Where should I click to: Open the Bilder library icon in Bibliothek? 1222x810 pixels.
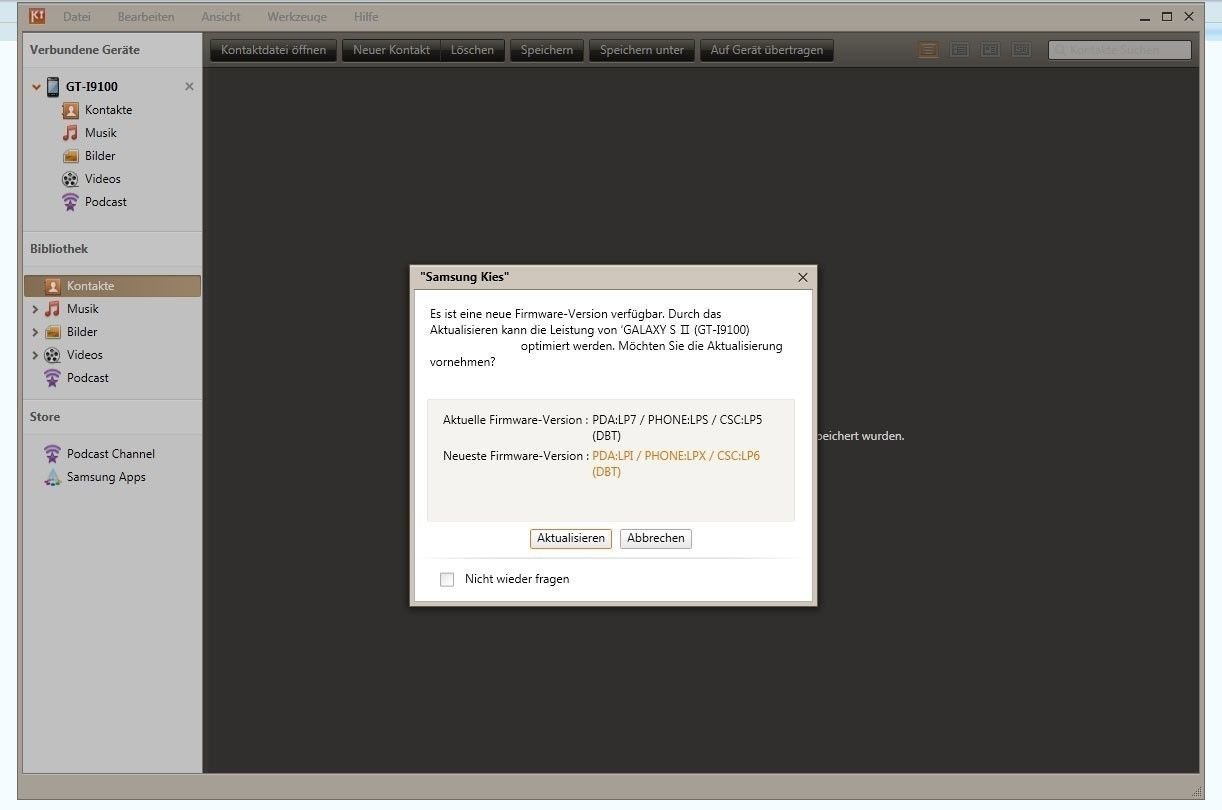[52, 332]
